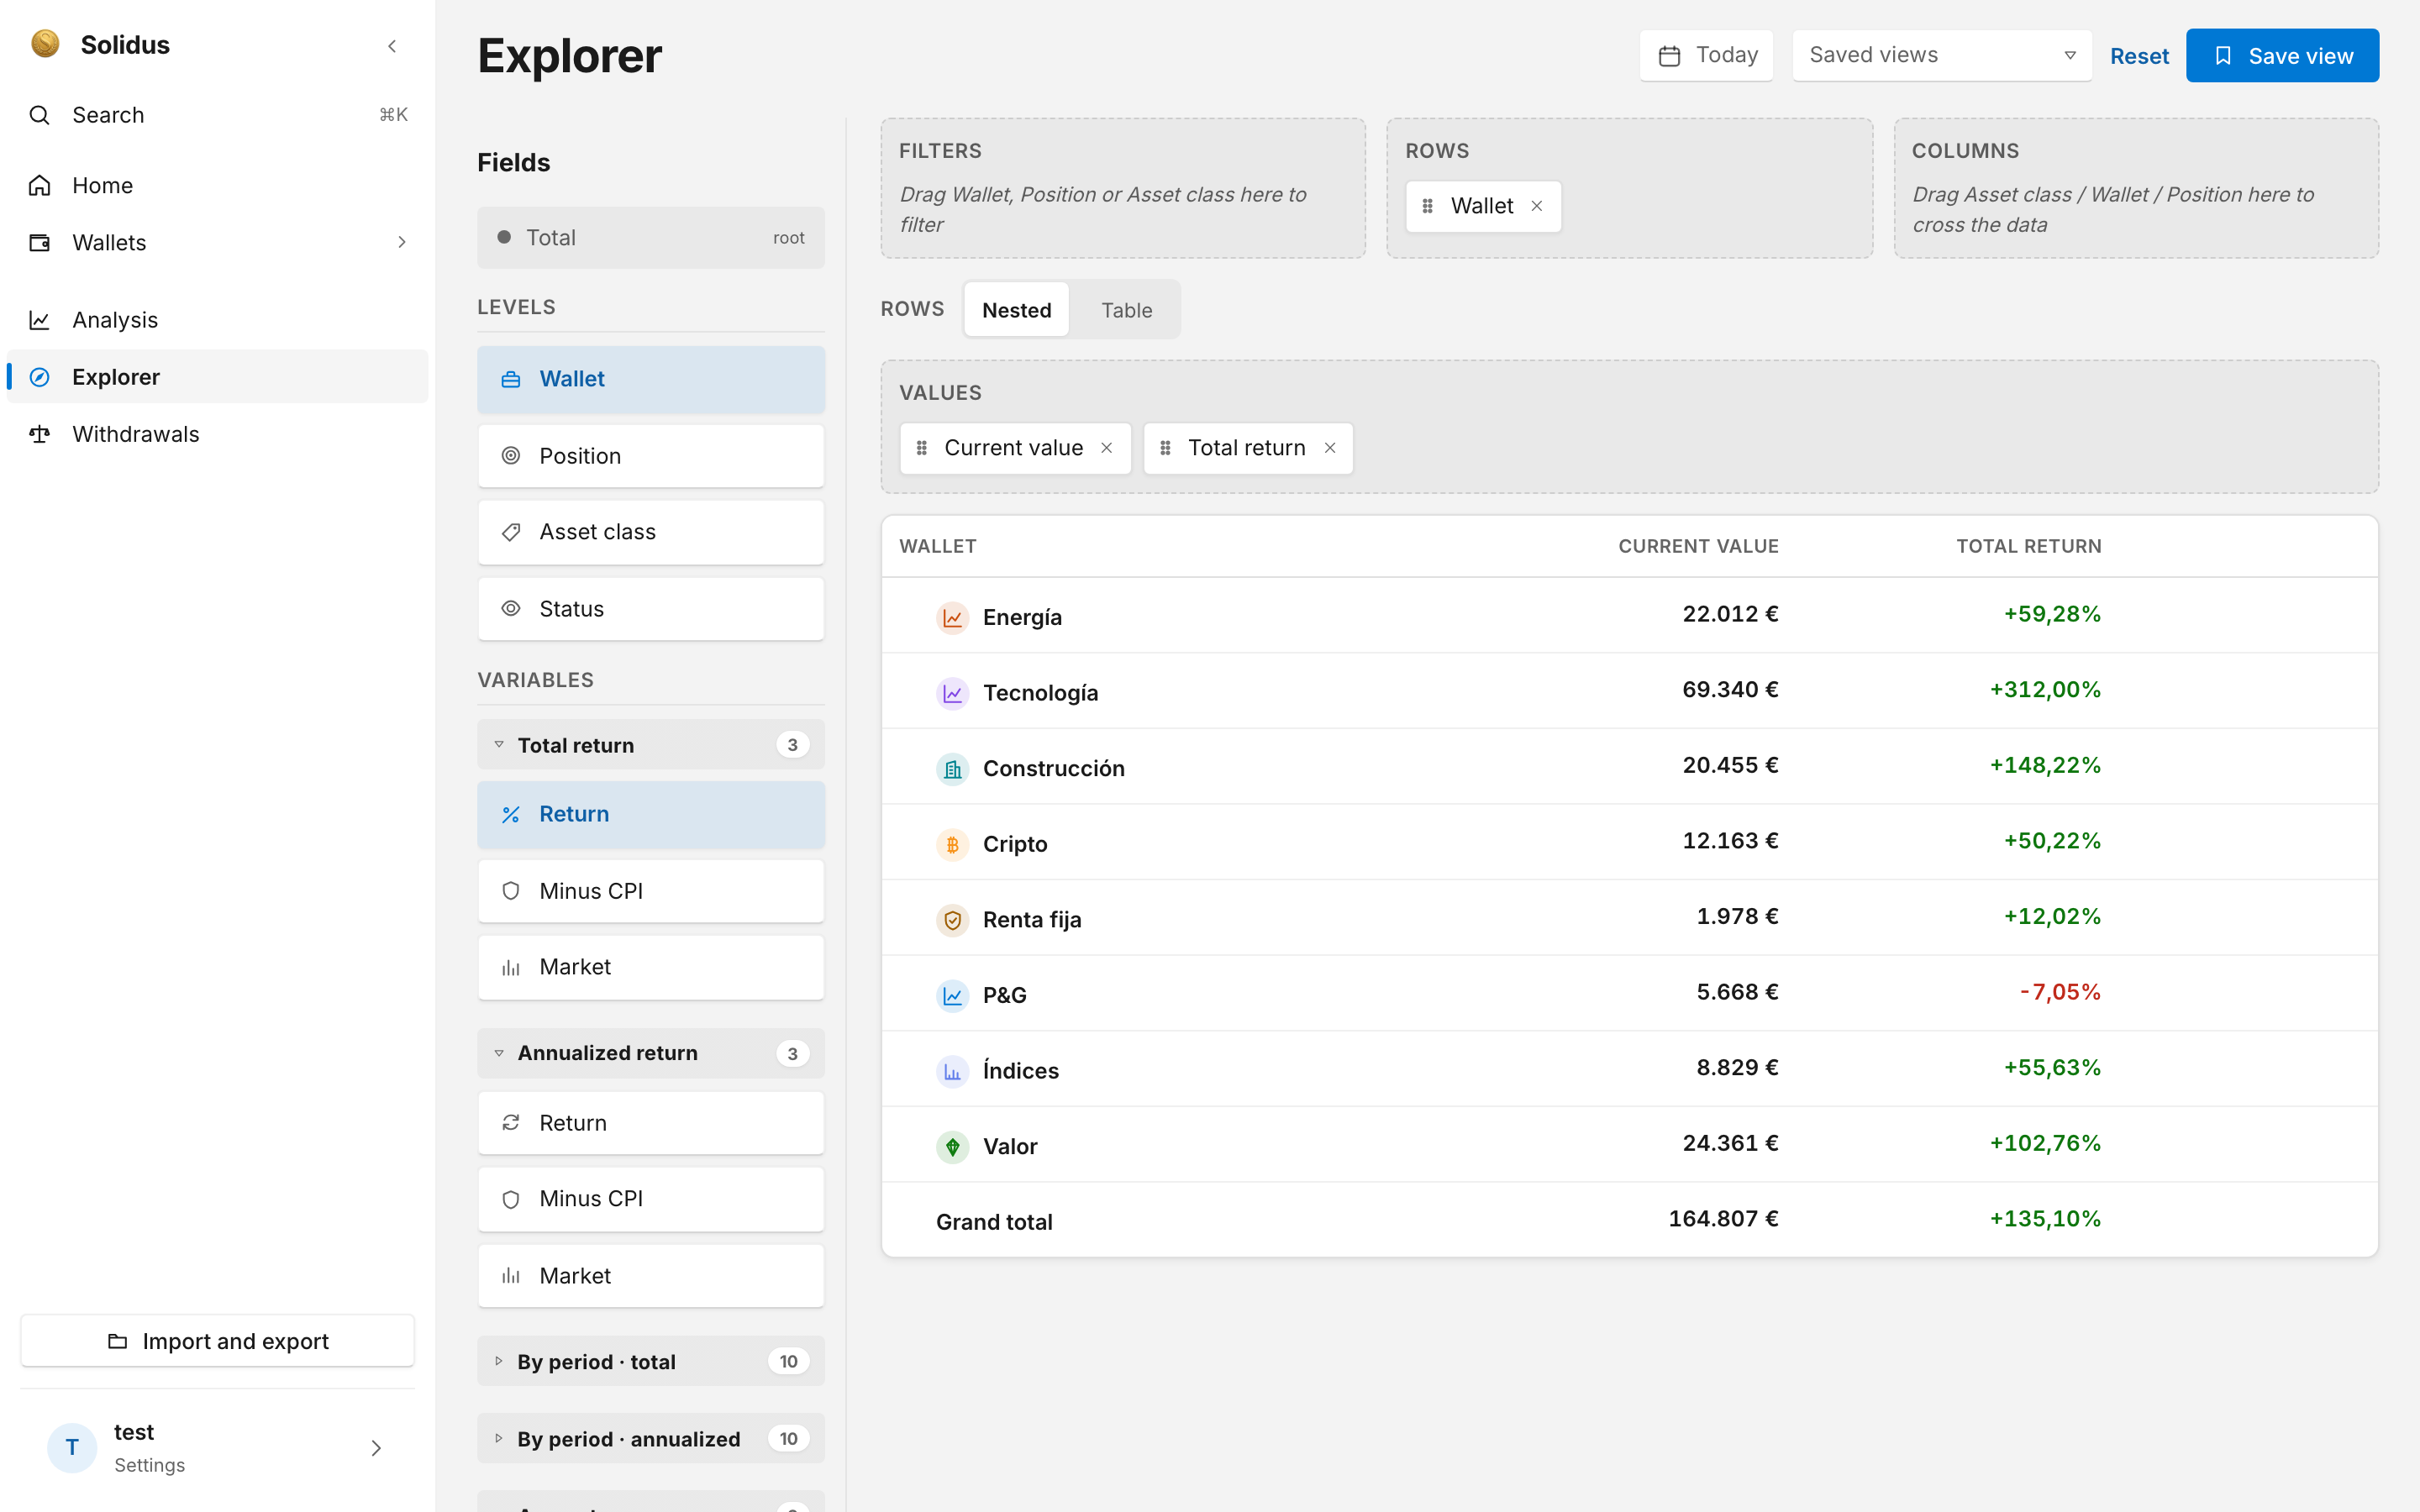The image size is (2420, 1512).
Task: Click the Tecnología row name
Action: (x=1040, y=693)
